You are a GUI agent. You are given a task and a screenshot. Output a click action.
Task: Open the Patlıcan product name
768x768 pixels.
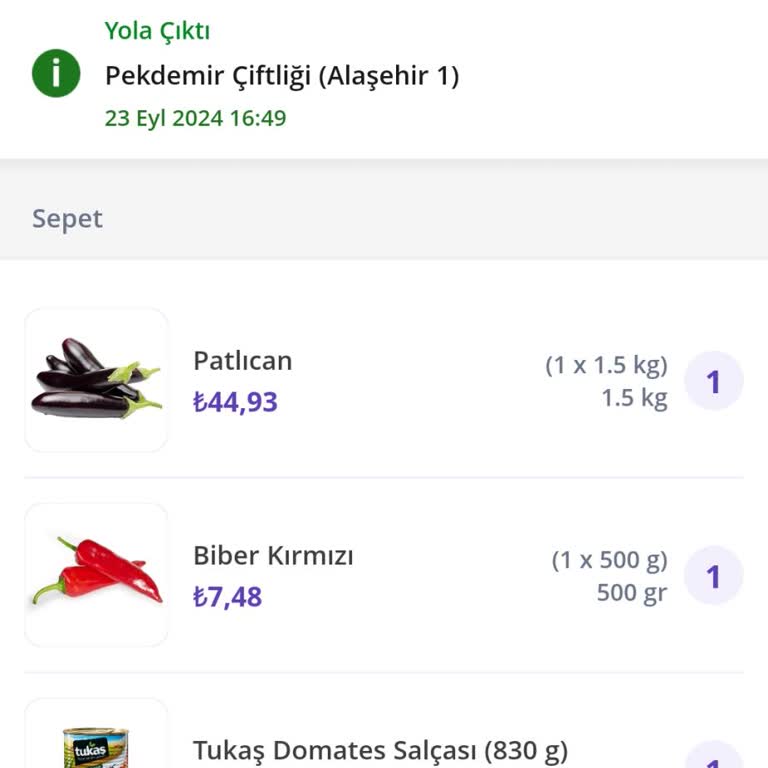click(x=243, y=361)
